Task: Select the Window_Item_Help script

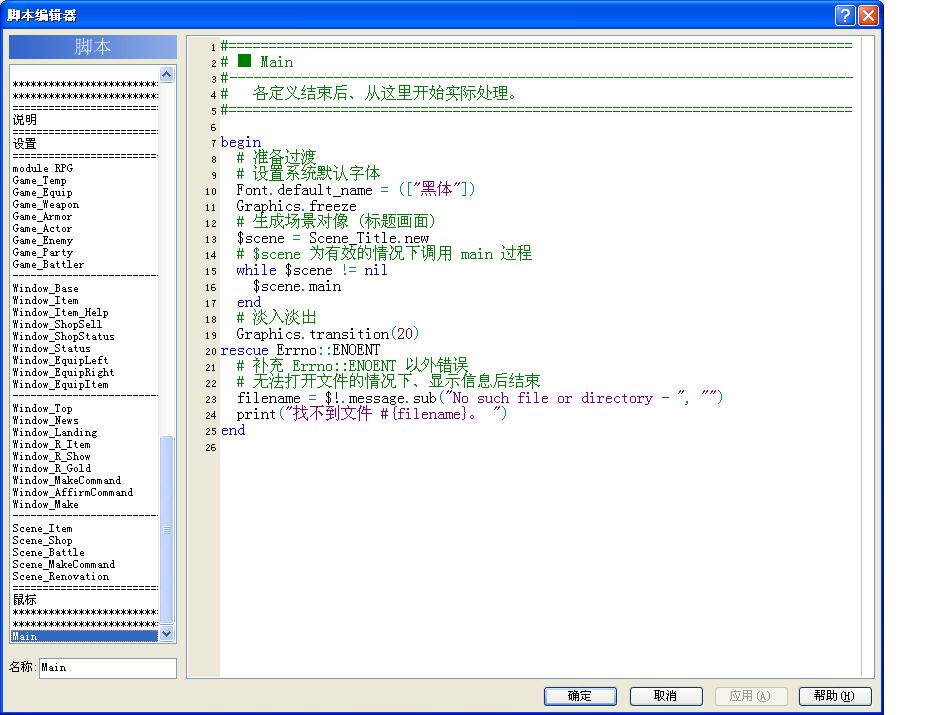Action: 84,313
